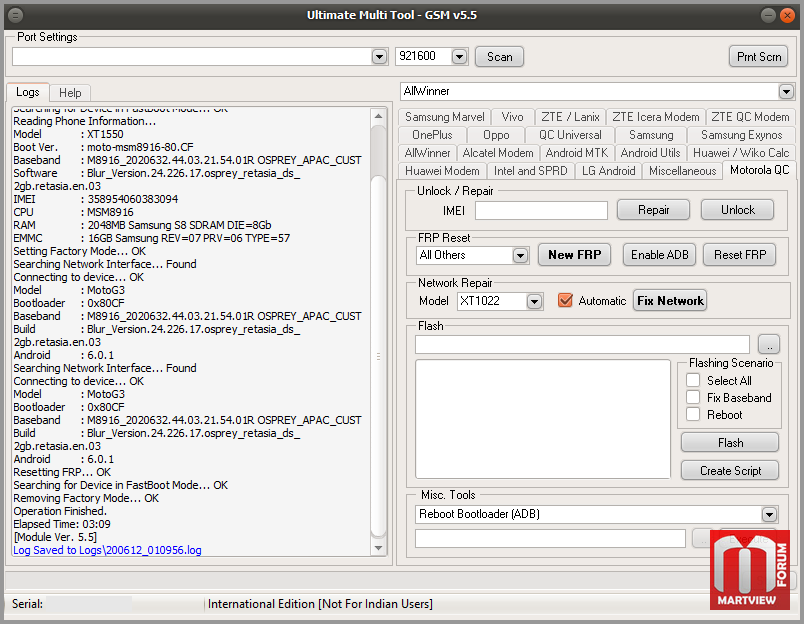The width and height of the screenshot is (804, 624).
Task: Open the Model XT1022 dropdown
Action: [534, 301]
